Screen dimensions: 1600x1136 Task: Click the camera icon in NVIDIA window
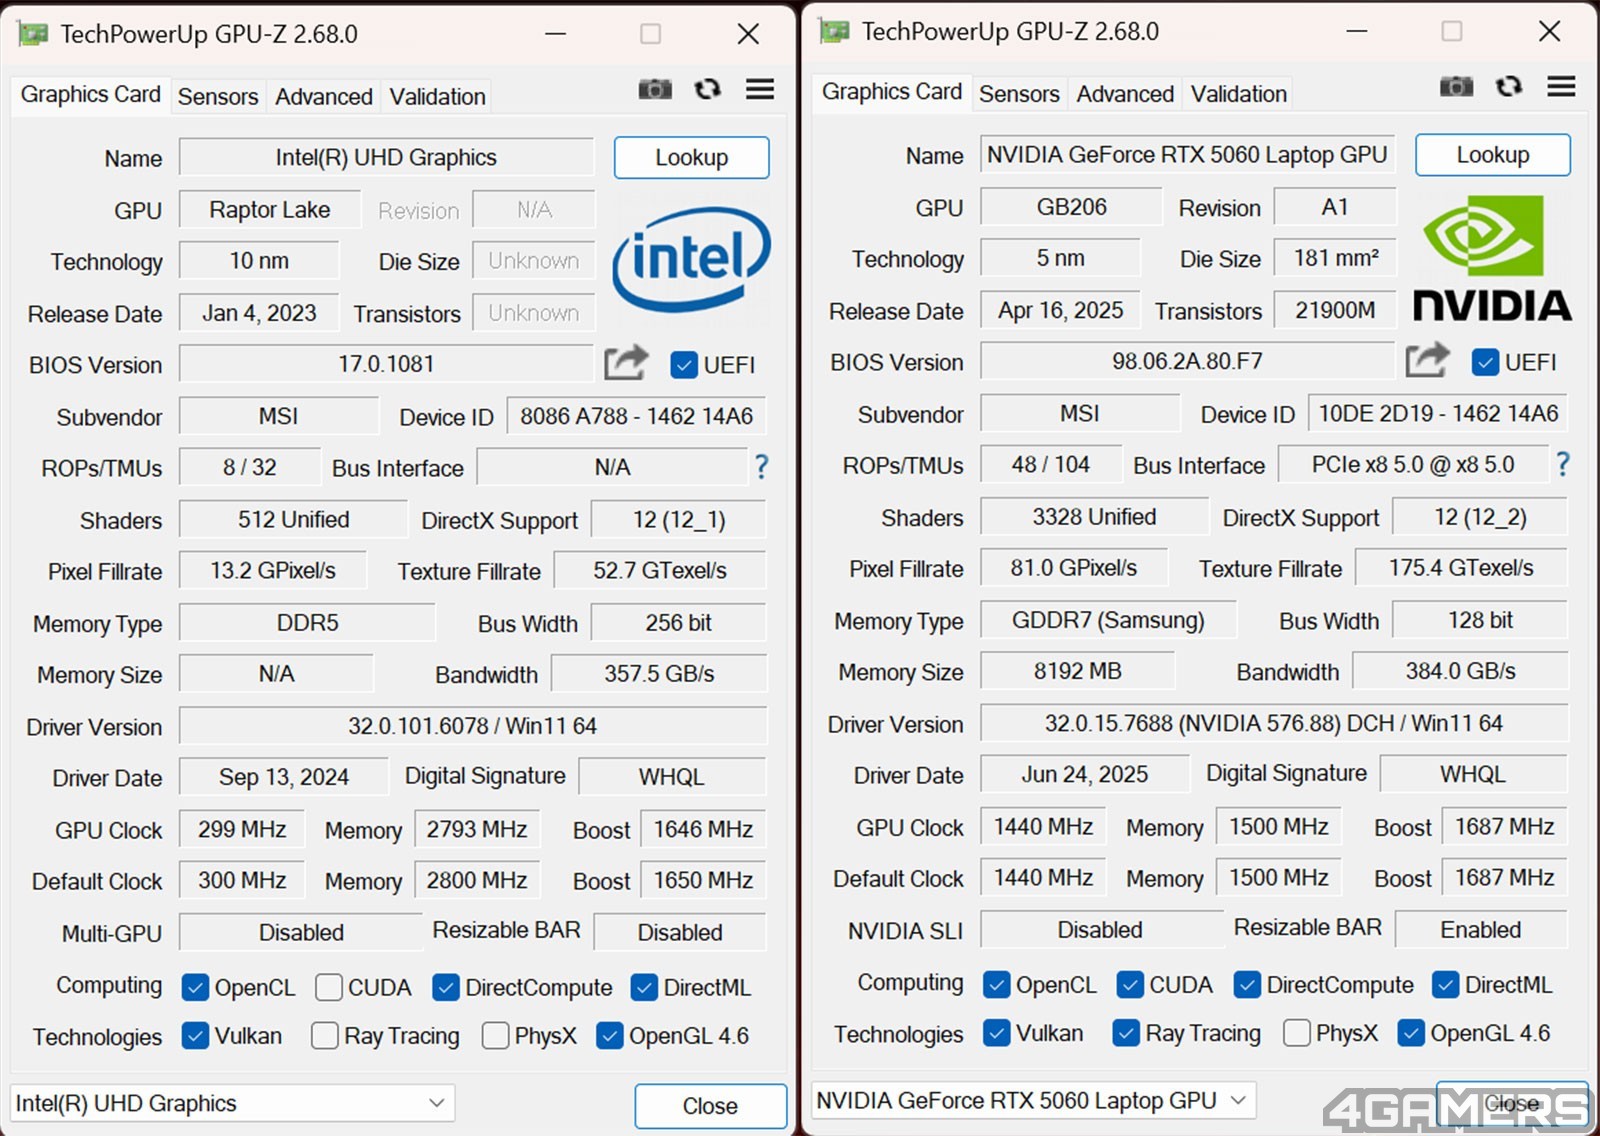tap(1456, 87)
